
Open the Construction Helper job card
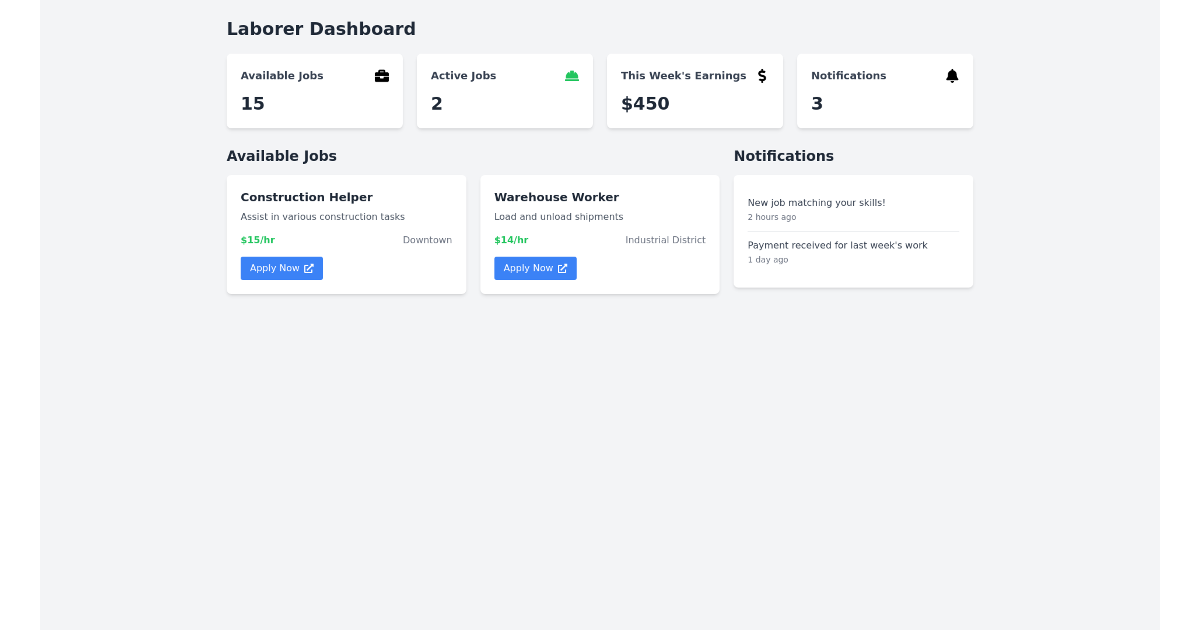coord(346,233)
